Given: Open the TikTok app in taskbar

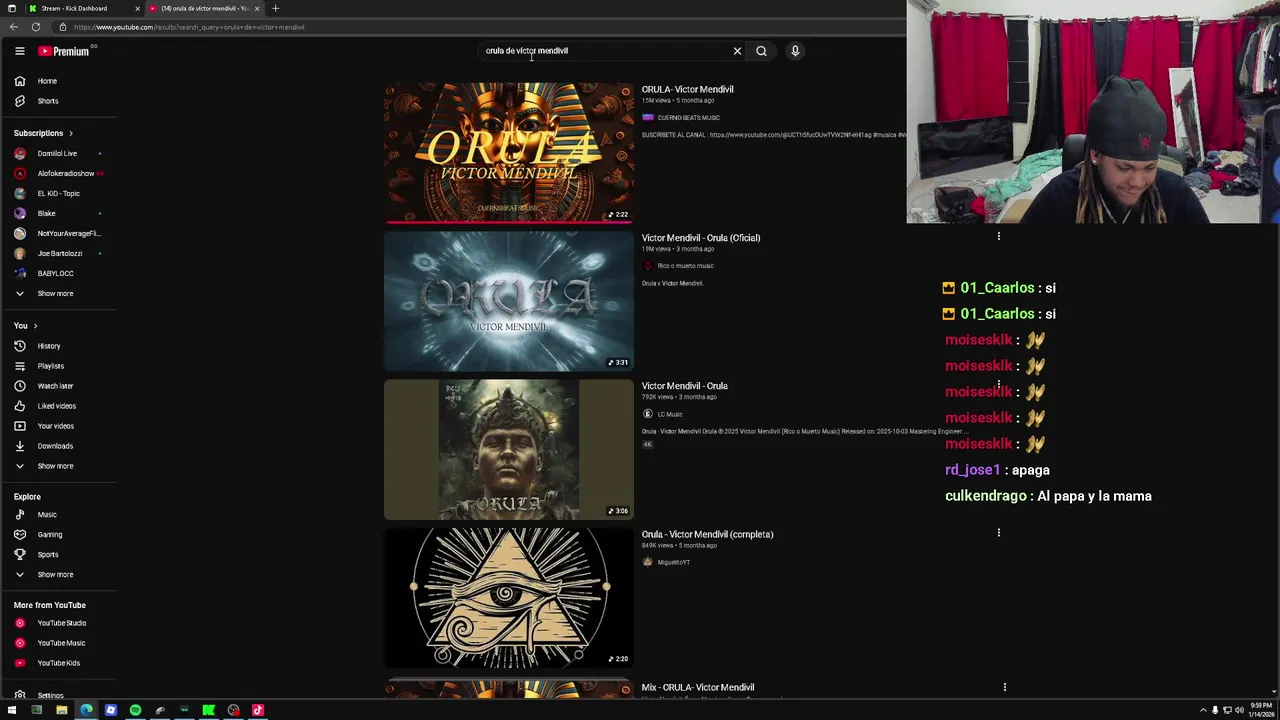Looking at the screenshot, I should click(258, 710).
